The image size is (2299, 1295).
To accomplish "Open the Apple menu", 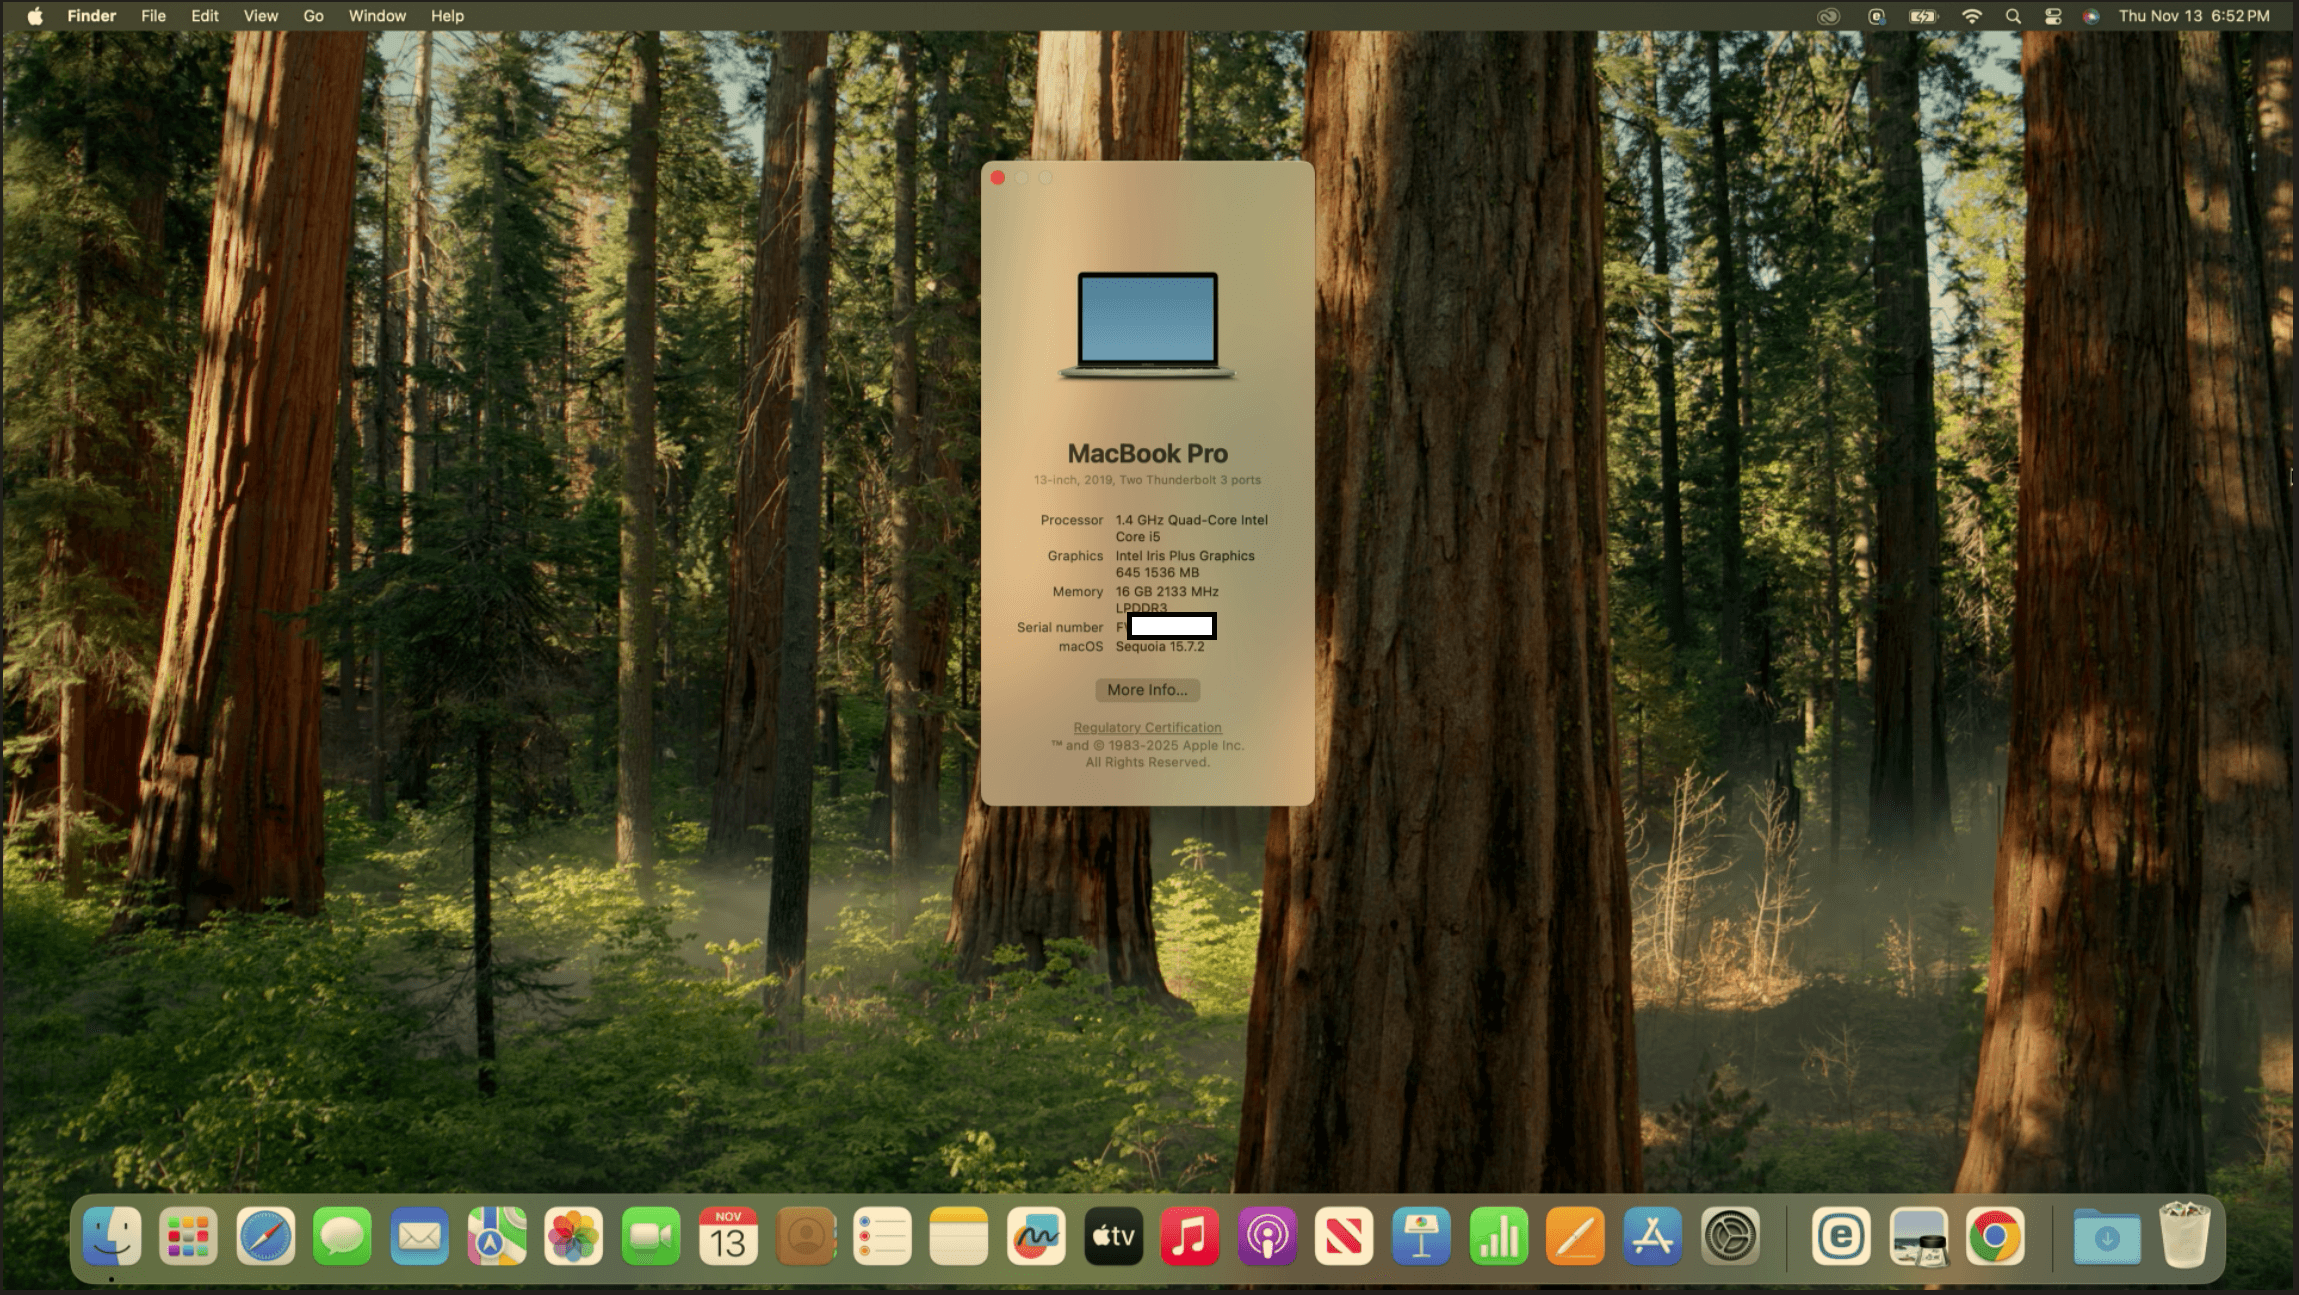I will pyautogui.click(x=34, y=16).
